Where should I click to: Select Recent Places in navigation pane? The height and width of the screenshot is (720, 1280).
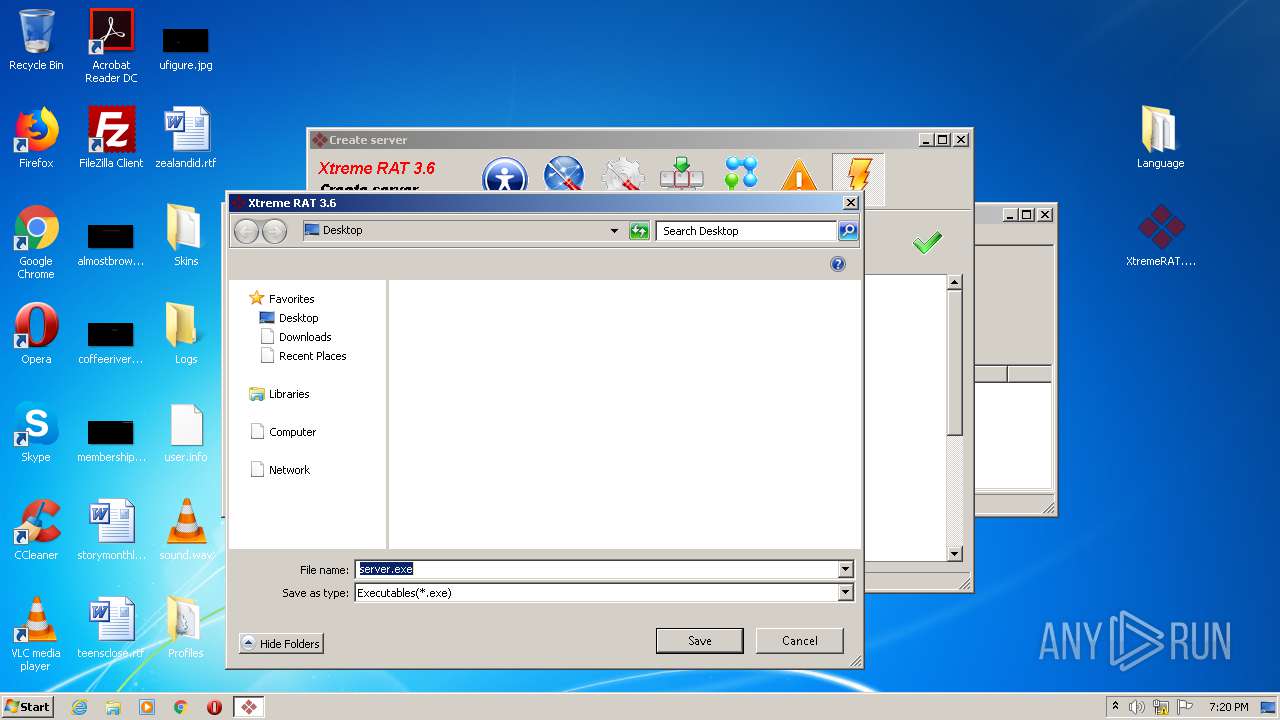(303, 356)
